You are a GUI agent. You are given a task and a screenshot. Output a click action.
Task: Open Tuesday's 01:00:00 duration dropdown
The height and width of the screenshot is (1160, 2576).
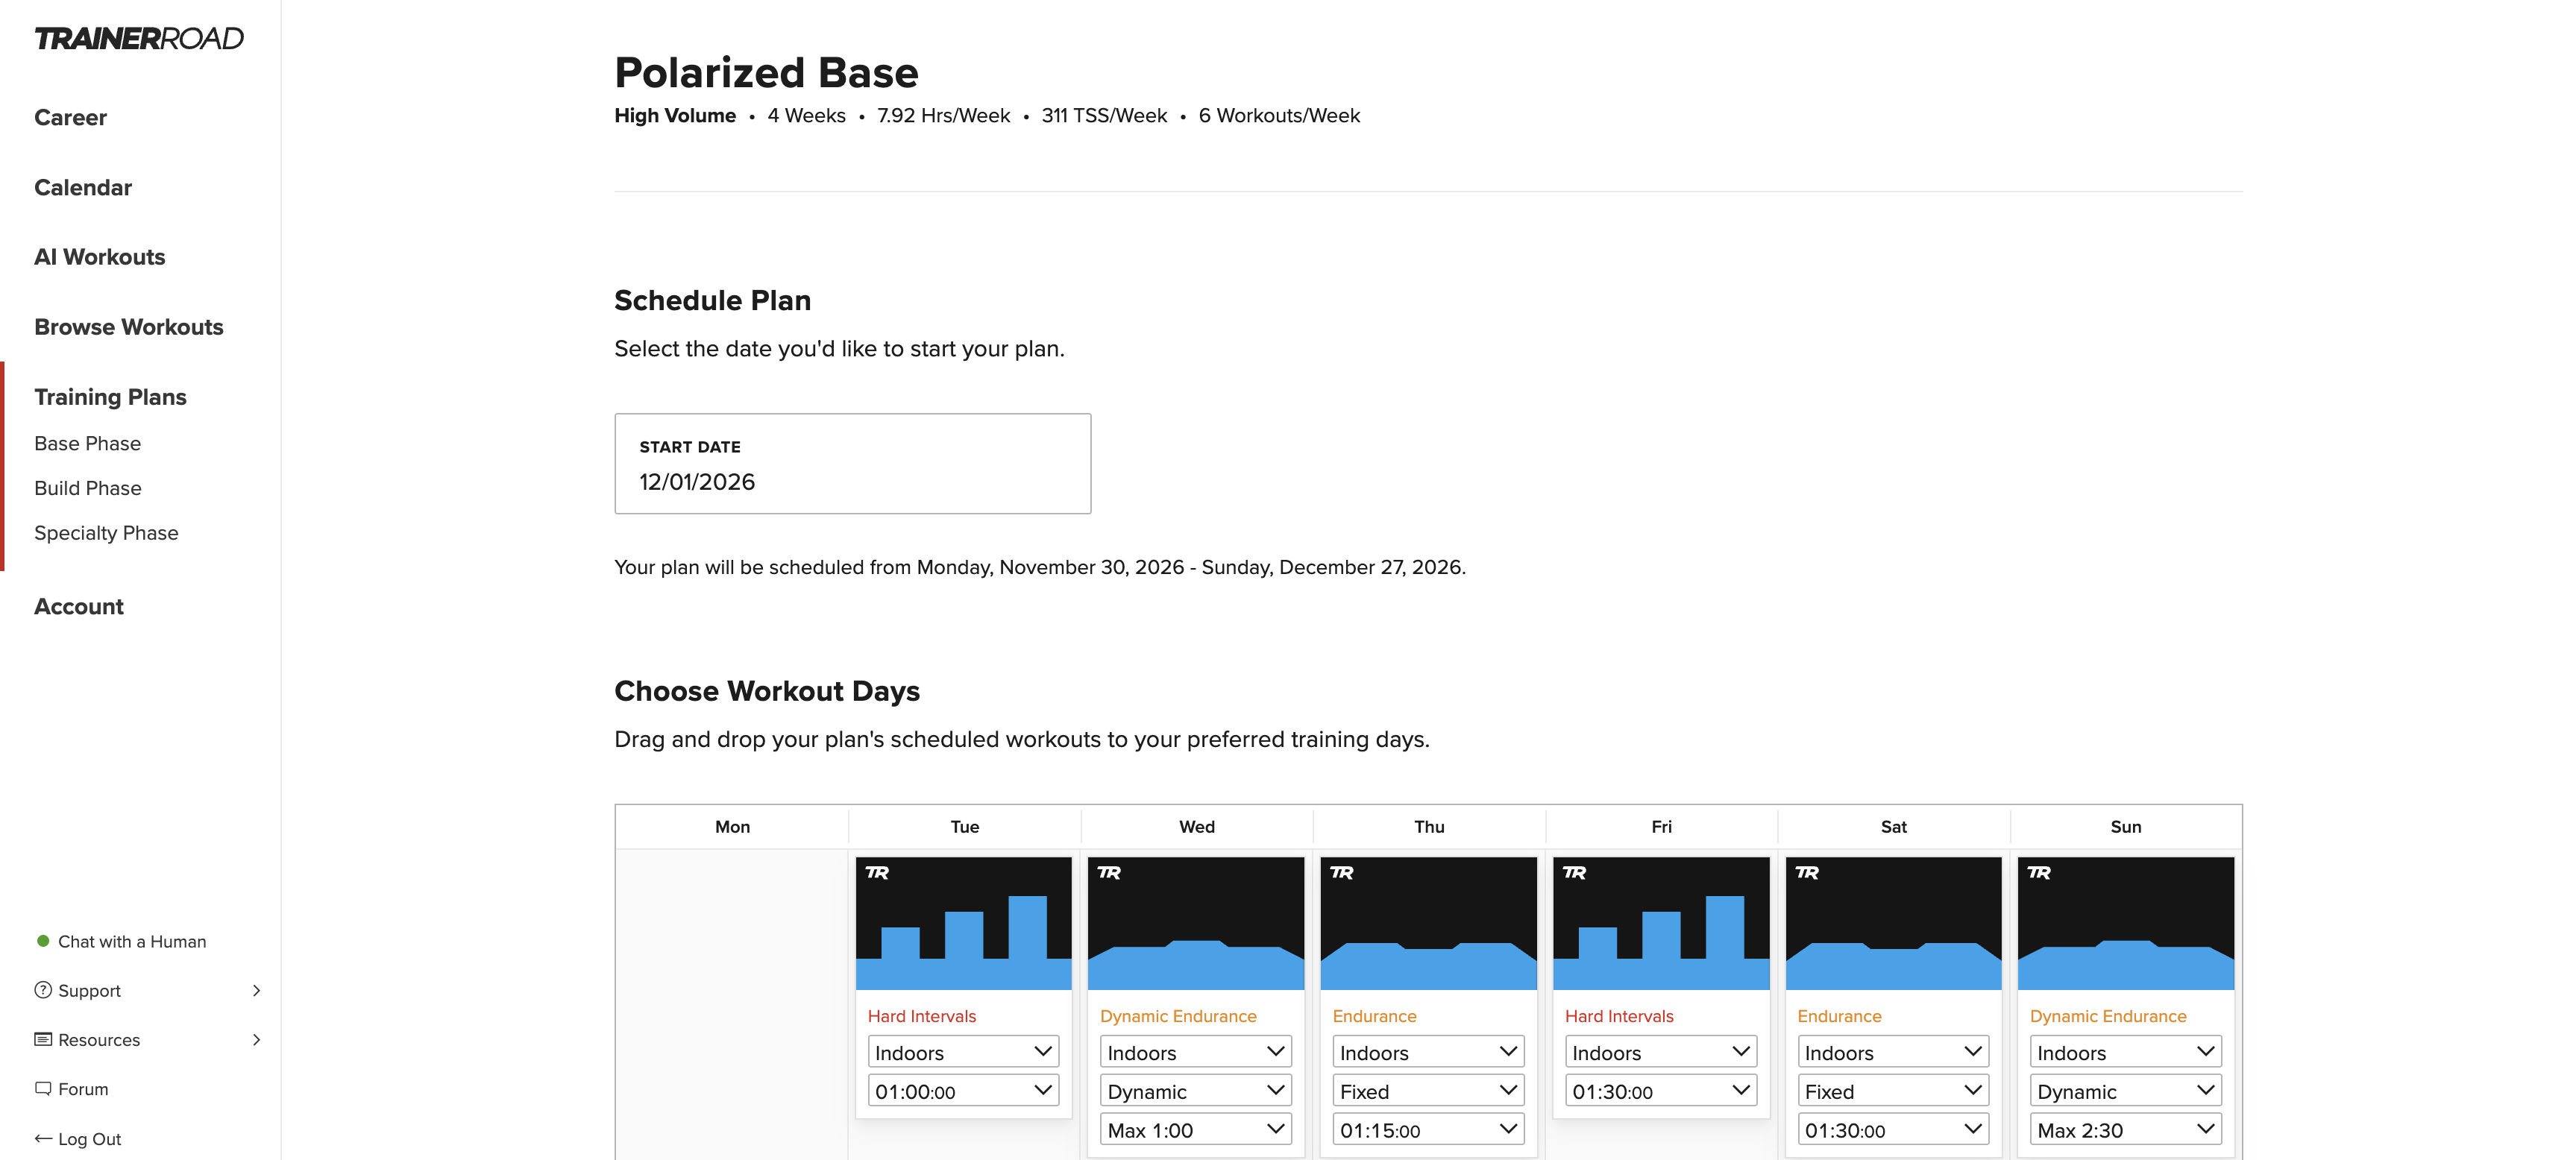point(963,1091)
